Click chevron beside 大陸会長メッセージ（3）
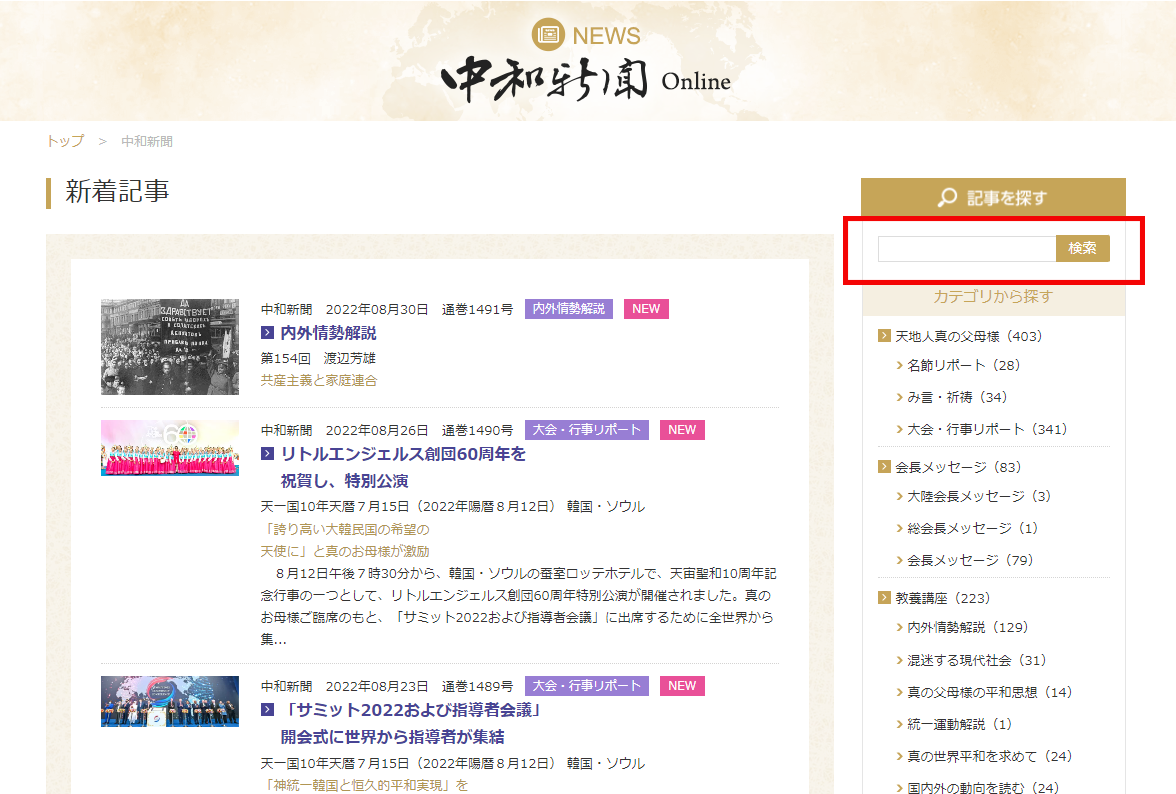The height and width of the screenshot is (794, 1176). point(899,496)
